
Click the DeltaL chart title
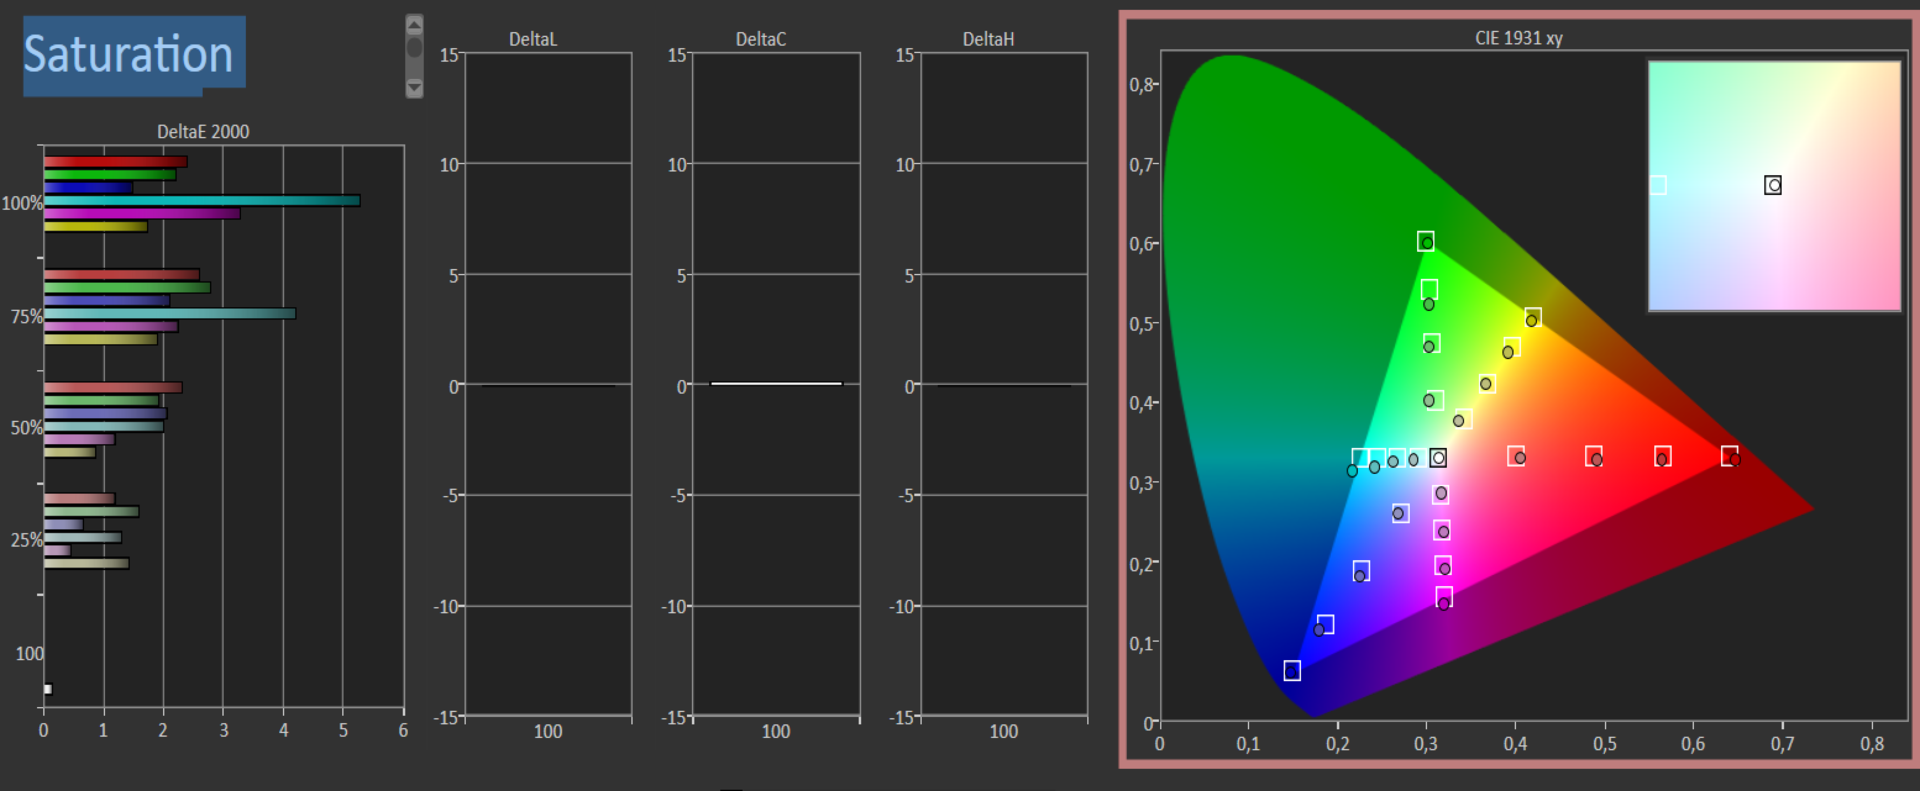point(533,40)
